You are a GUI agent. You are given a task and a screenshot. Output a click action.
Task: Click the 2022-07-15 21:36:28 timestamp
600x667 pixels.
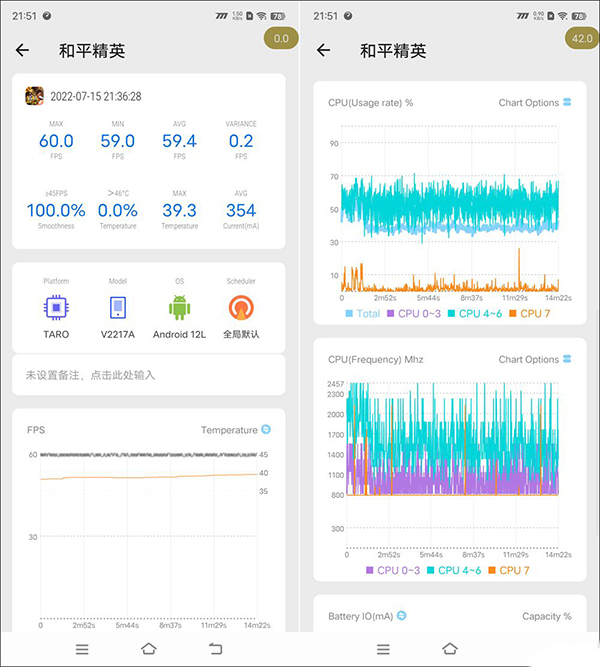click(x=96, y=97)
